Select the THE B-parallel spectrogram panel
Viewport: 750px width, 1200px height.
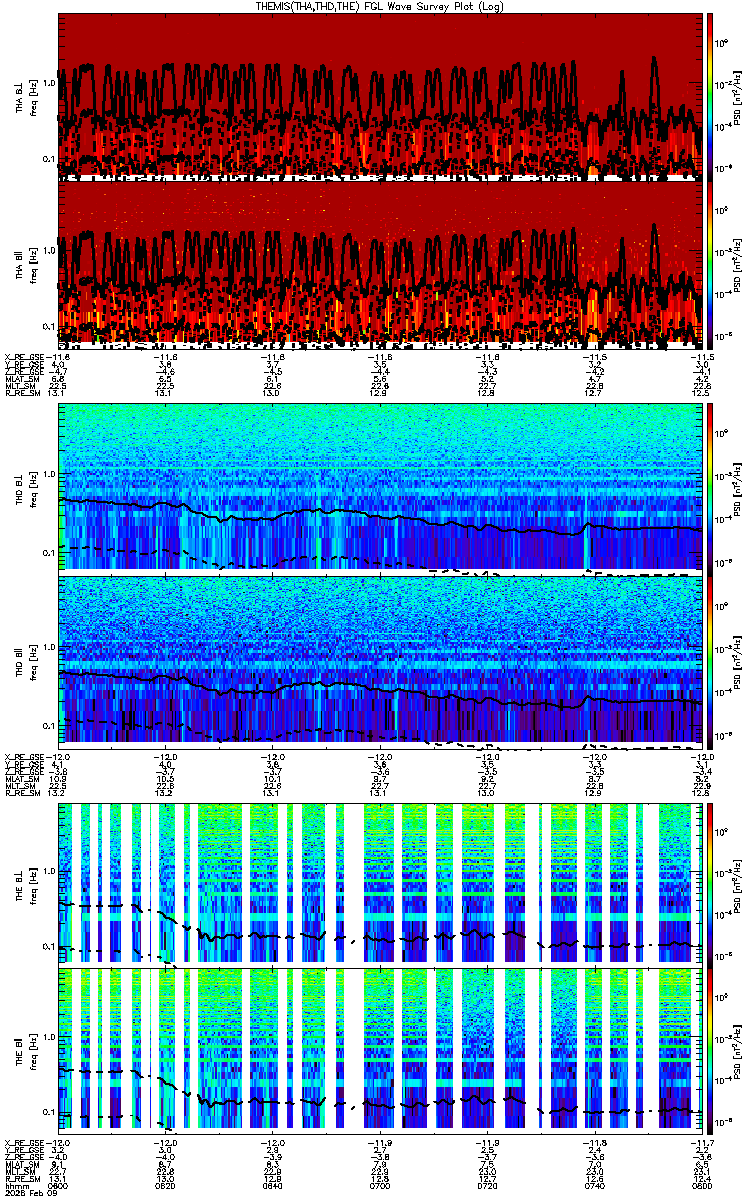click(x=379, y=1051)
